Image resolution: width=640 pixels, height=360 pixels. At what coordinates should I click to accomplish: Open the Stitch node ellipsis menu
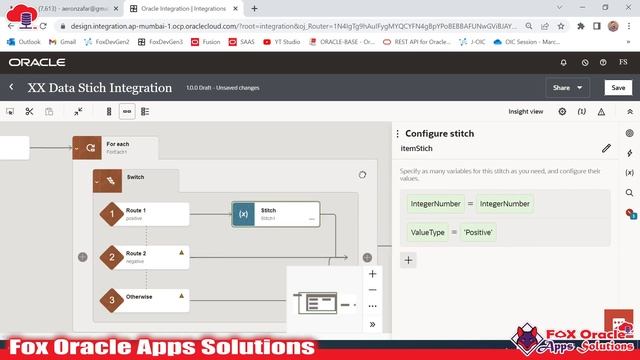tap(312, 219)
